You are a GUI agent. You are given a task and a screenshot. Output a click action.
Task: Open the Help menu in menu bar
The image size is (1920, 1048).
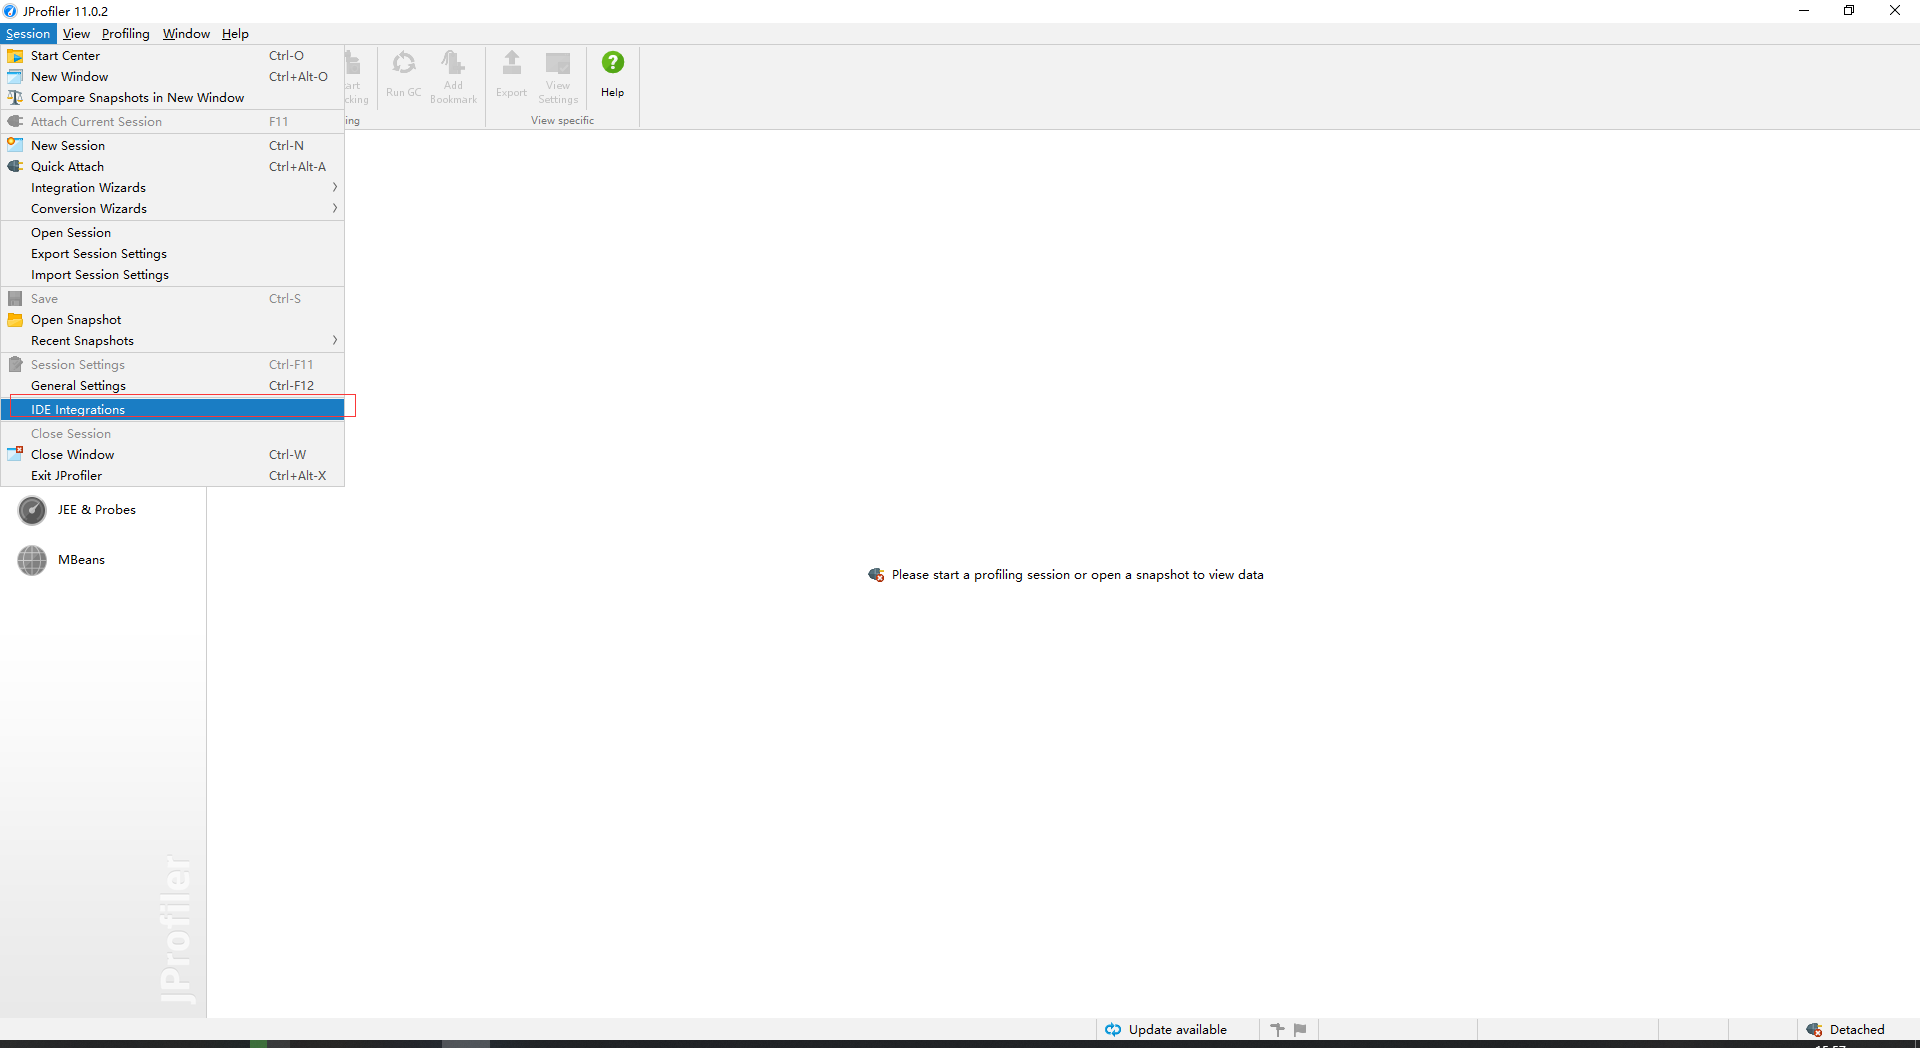235,34
